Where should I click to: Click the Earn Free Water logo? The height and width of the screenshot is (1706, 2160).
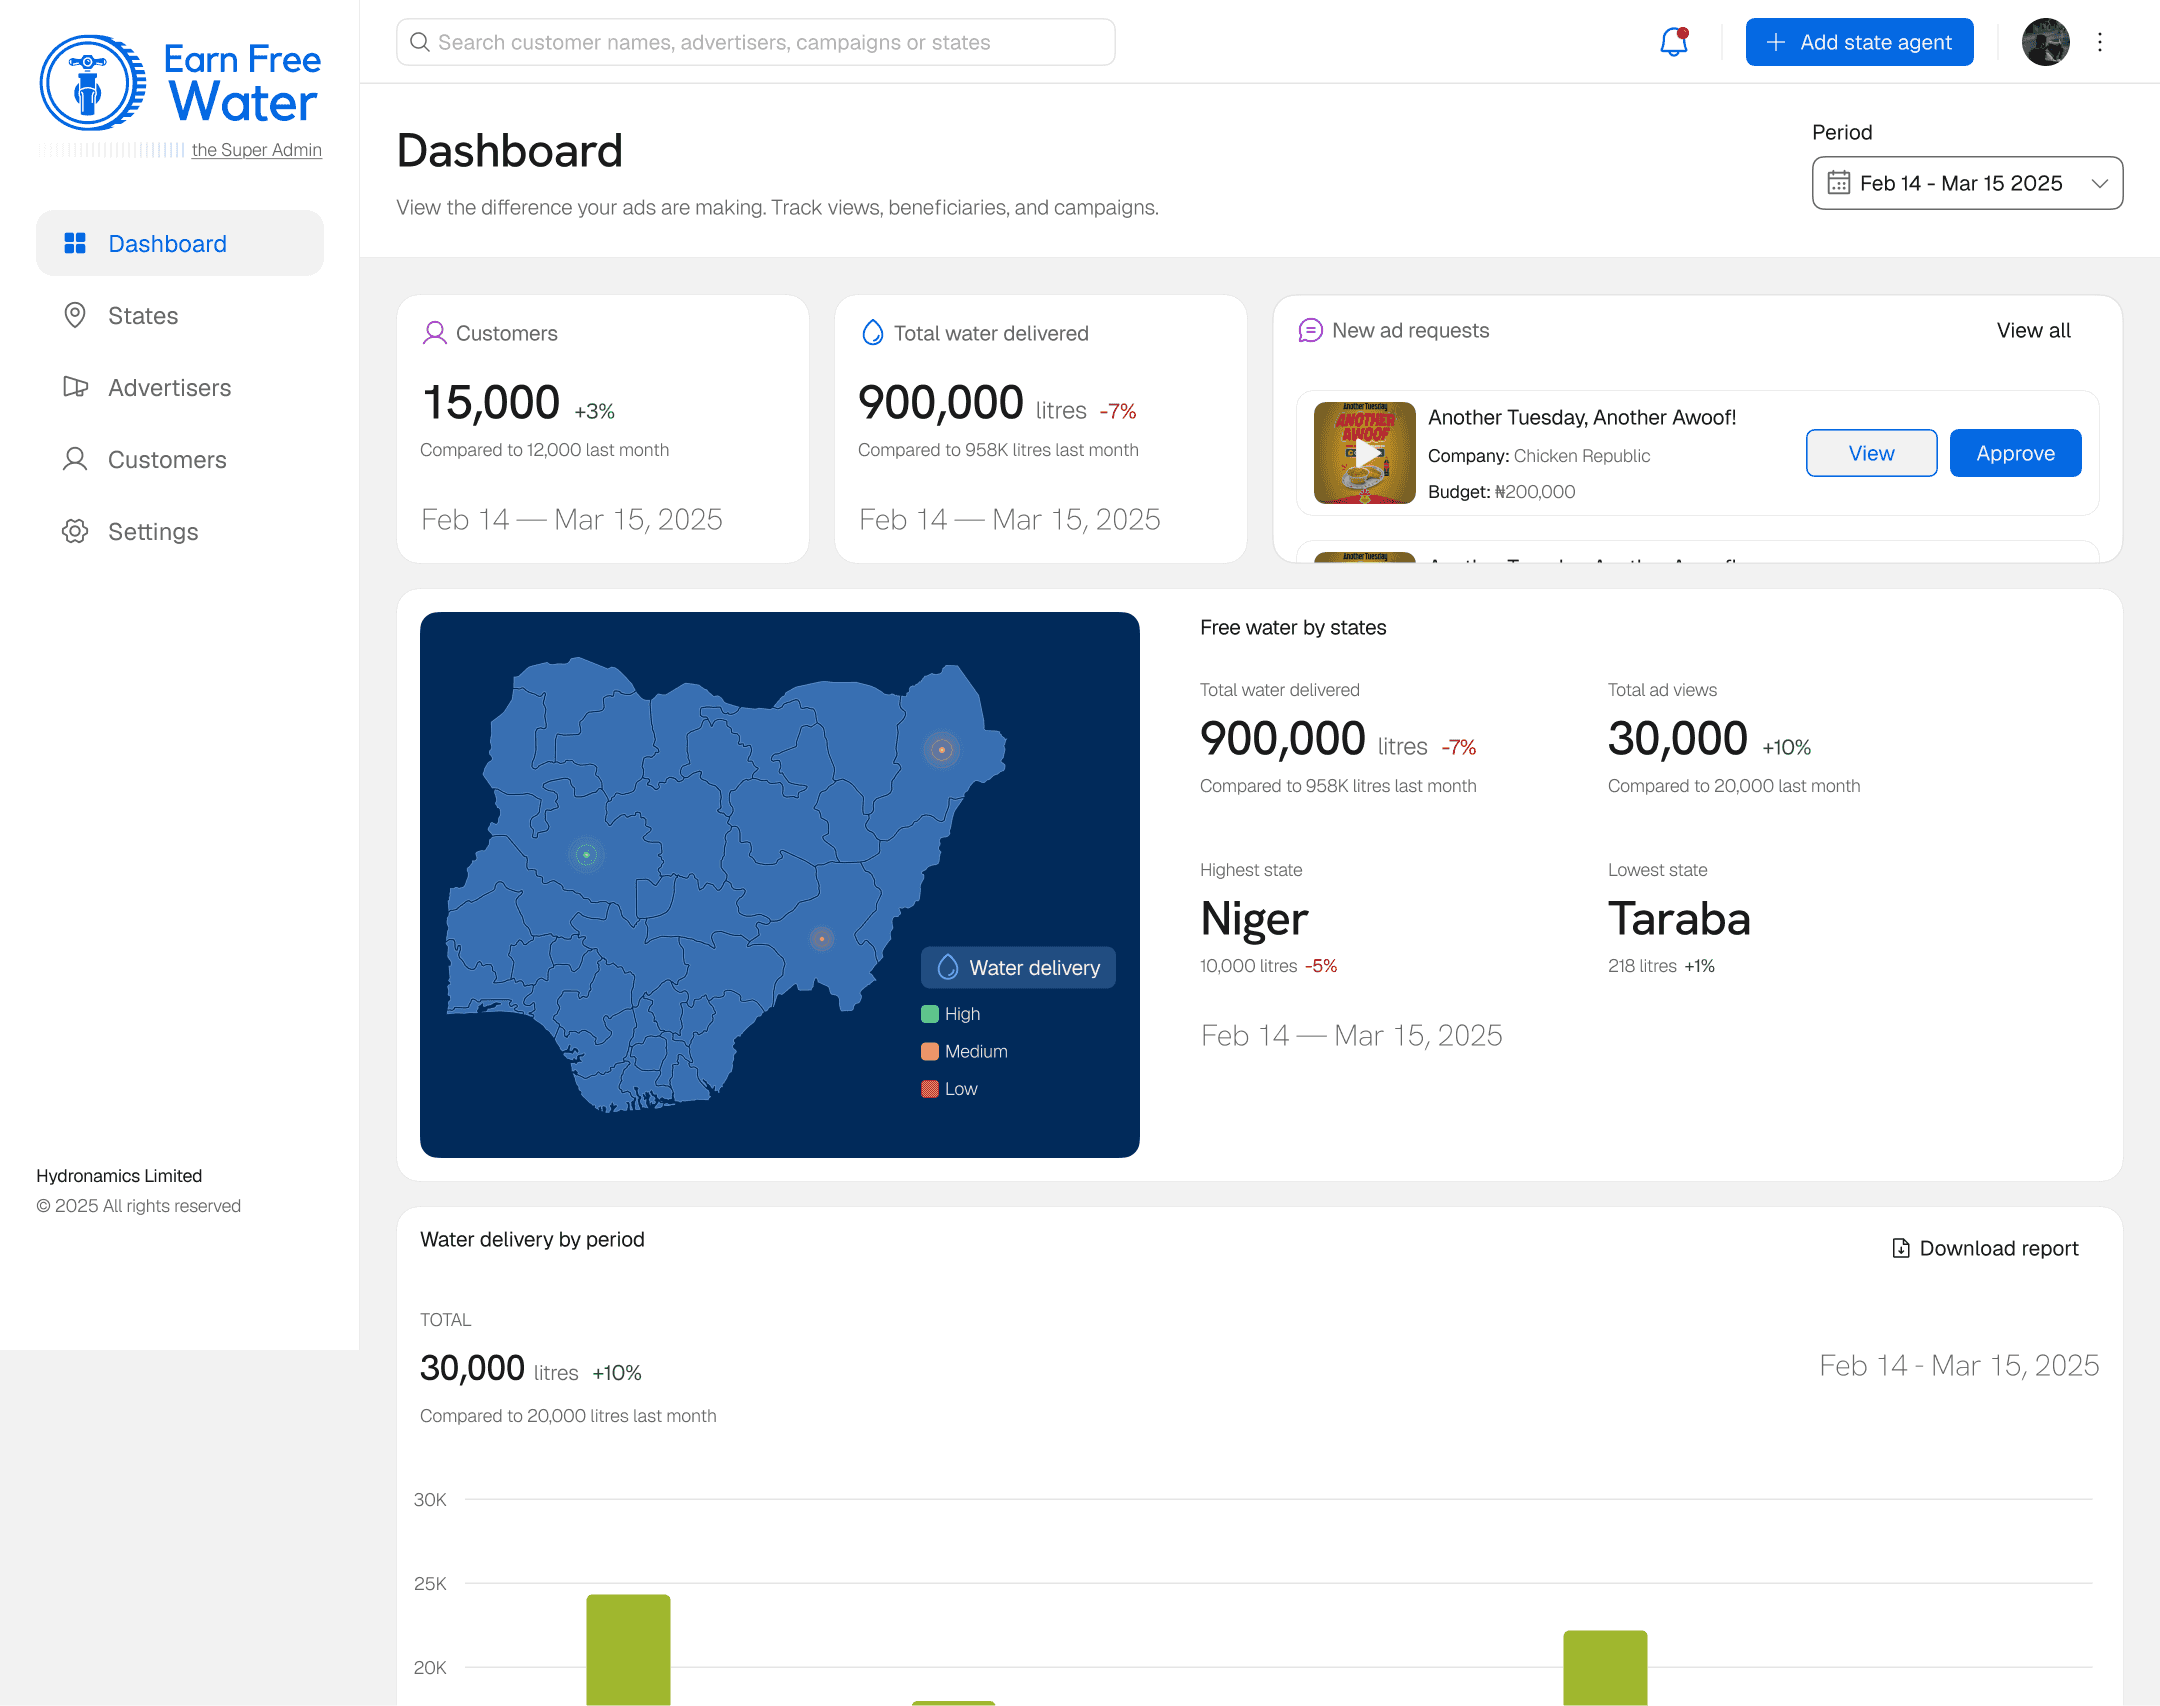pos(180,85)
